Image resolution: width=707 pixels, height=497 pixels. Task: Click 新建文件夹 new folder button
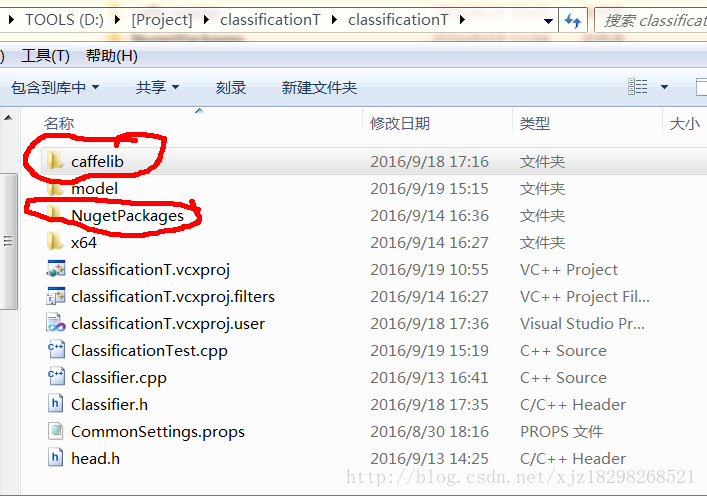click(x=319, y=87)
